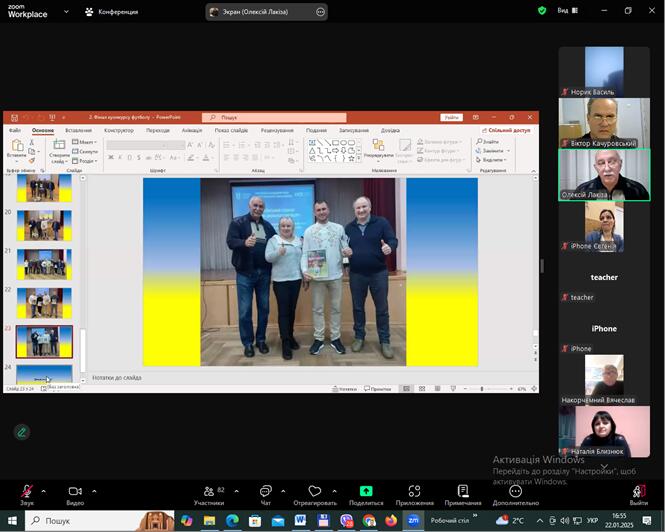
Task: Open Примечания notes in Zoom
Action: [x=463, y=495]
